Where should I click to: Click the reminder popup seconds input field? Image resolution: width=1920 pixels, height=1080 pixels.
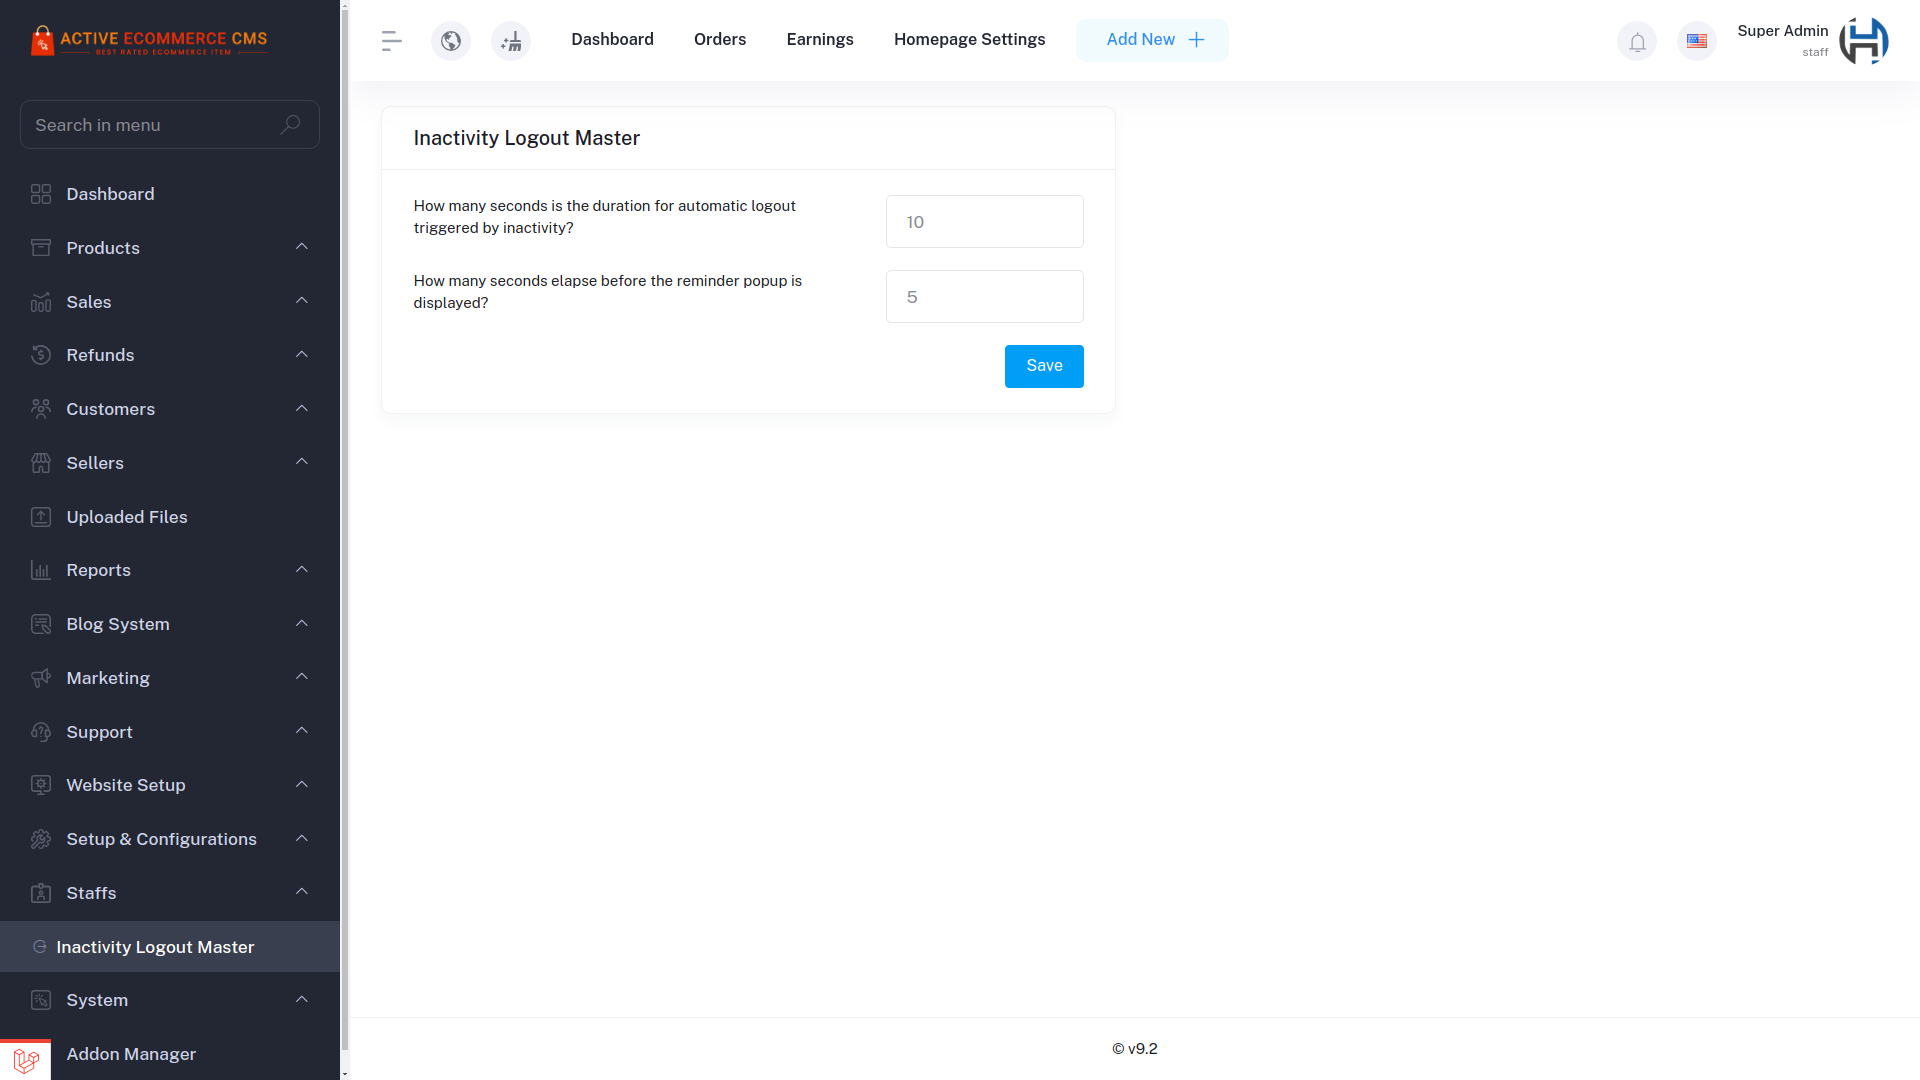(x=985, y=297)
